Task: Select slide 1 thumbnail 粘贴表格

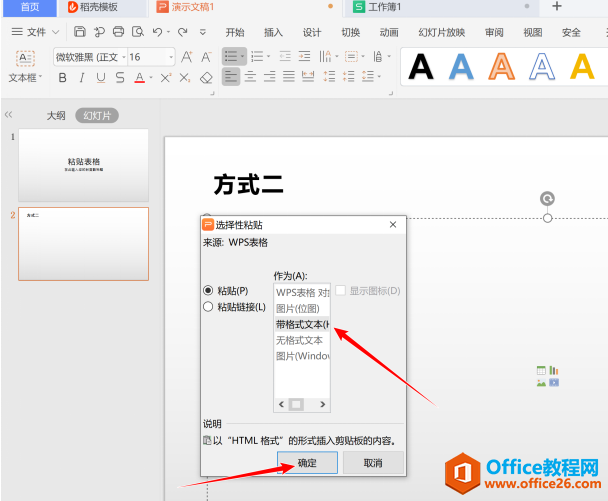Action: (x=83, y=164)
